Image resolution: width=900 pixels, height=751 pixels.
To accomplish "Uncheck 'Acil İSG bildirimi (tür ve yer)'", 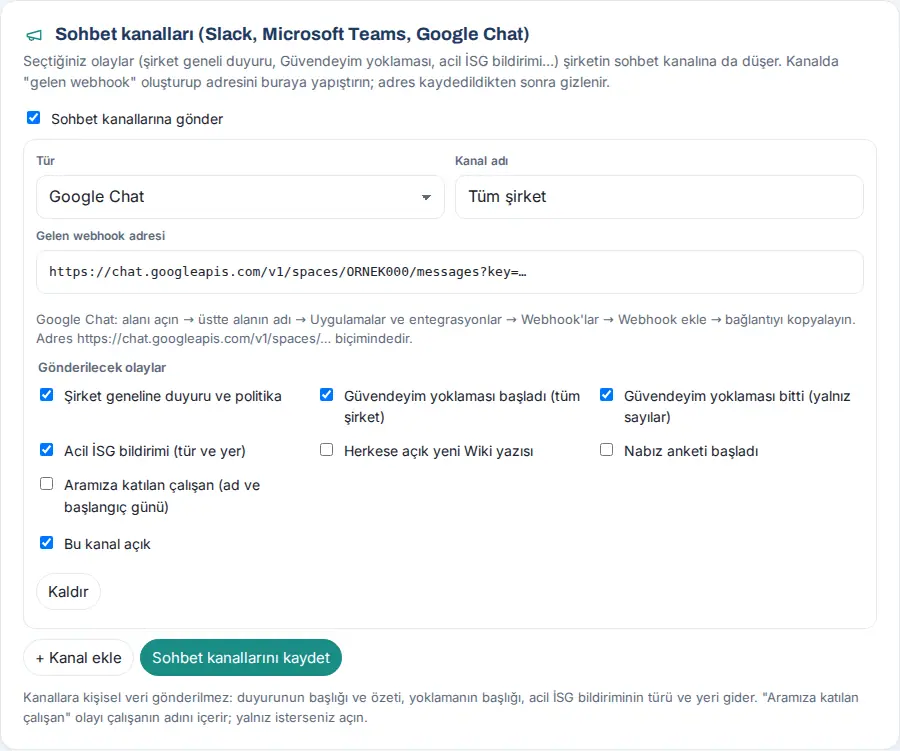I will pyautogui.click(x=46, y=450).
